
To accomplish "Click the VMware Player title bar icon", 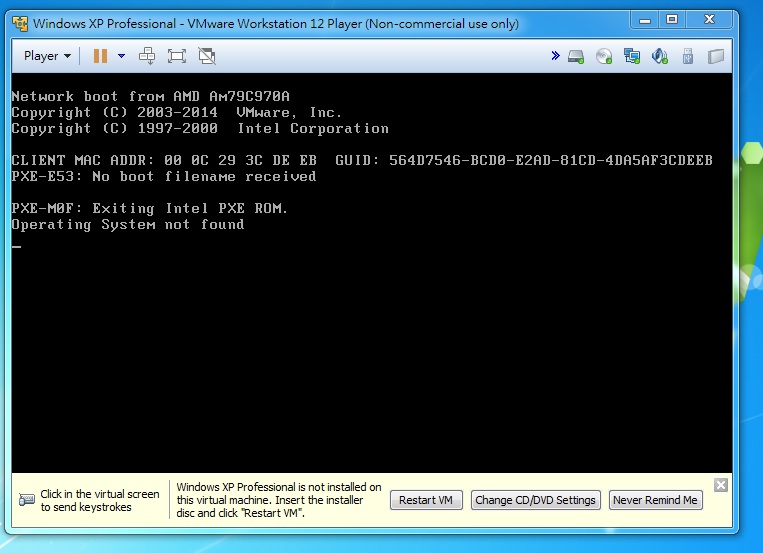I will click(20, 23).
